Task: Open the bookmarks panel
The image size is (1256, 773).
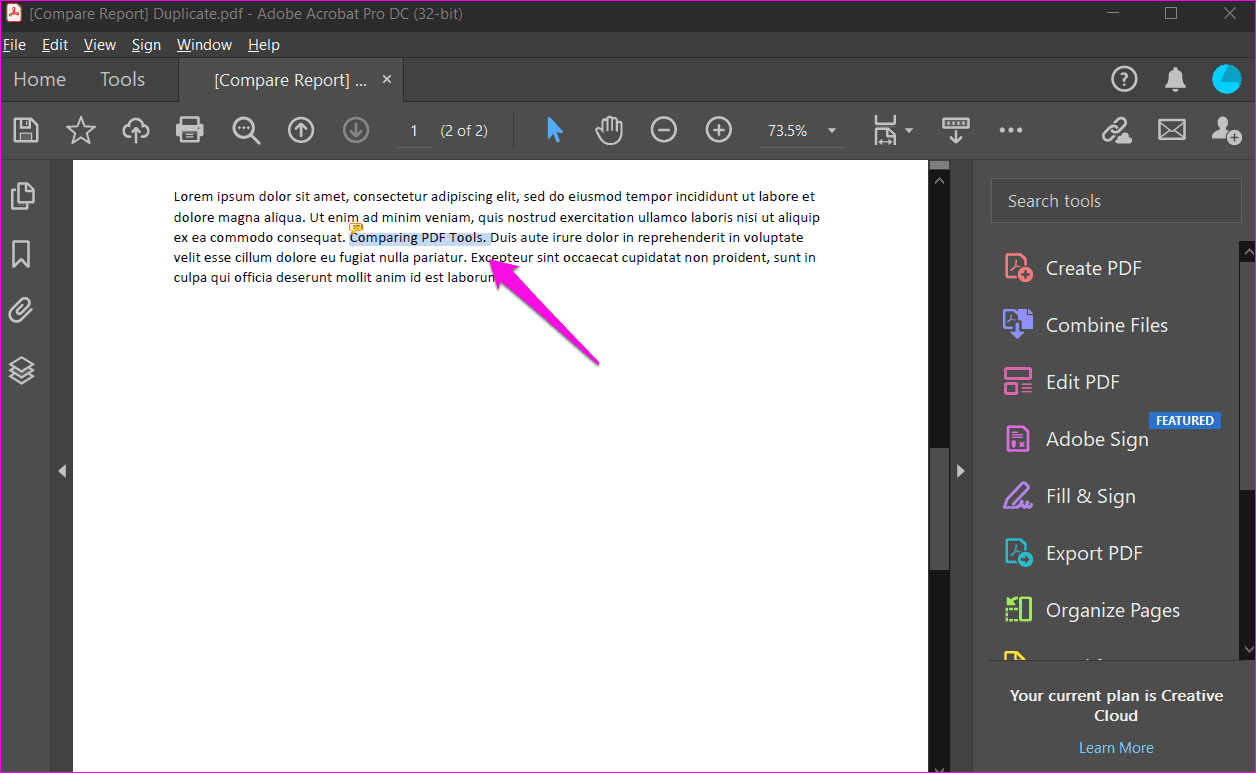Action: [22, 254]
